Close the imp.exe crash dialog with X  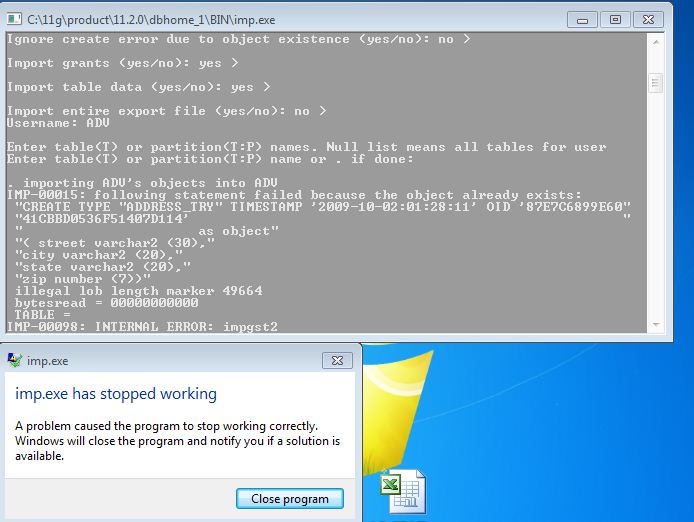coord(337,360)
